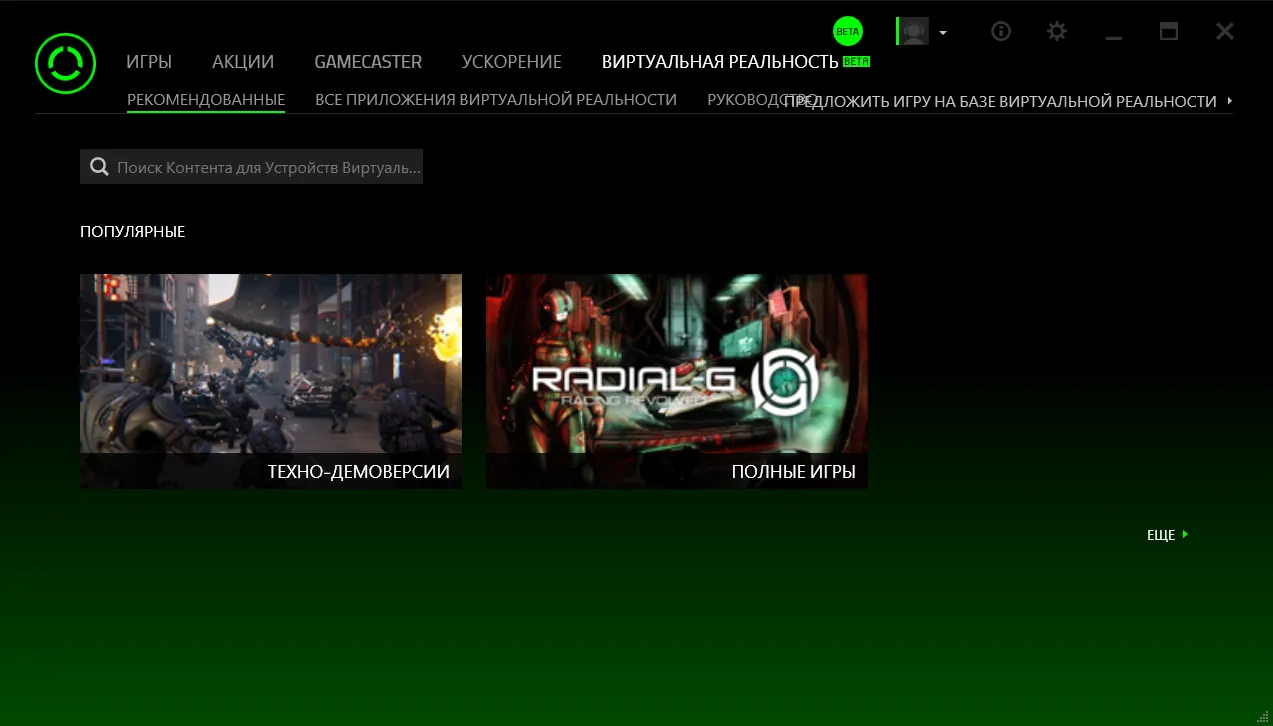Image resolution: width=1273 pixels, height=726 pixels.
Task: Click the window resize grip corner
Action: pyautogui.click(x=1263, y=716)
